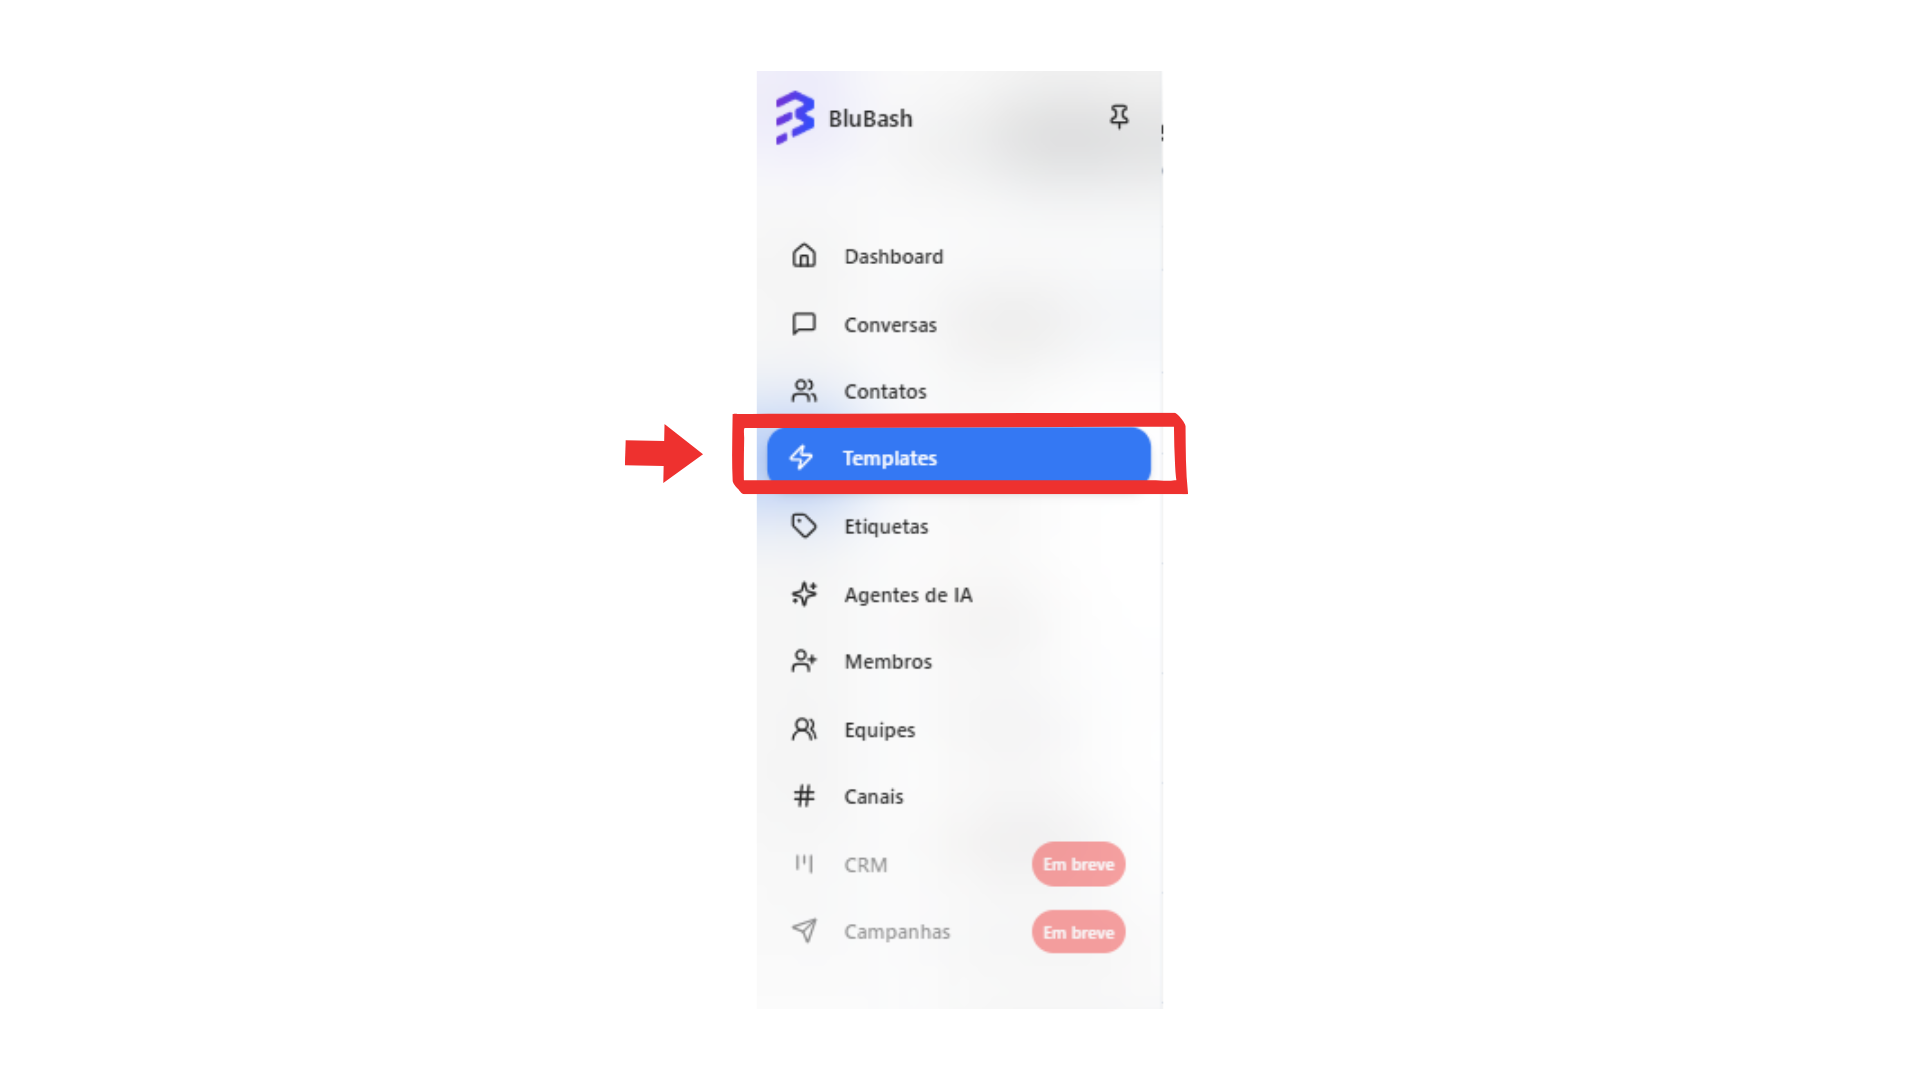Screen dimensions: 1920x1080
Task: Click the Campanhas Em breve badge
Action: 1078,932
